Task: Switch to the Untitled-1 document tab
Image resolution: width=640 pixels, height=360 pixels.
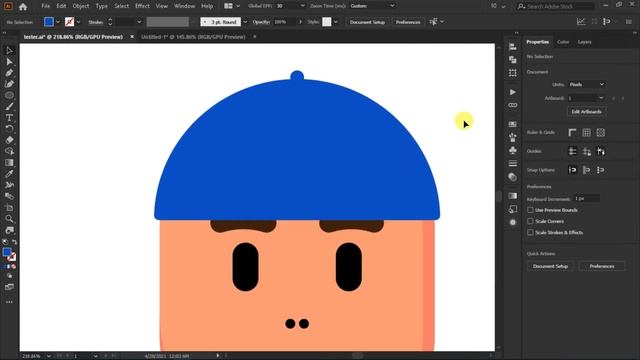Action: click(193, 37)
